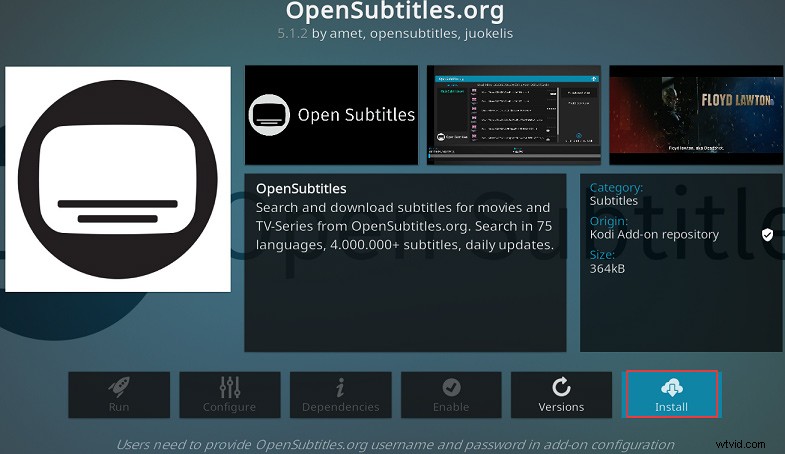Viewport: 785px width, 454px height.
Task: Open the subtitle search list screenshot
Action: pyautogui.click(x=514, y=115)
